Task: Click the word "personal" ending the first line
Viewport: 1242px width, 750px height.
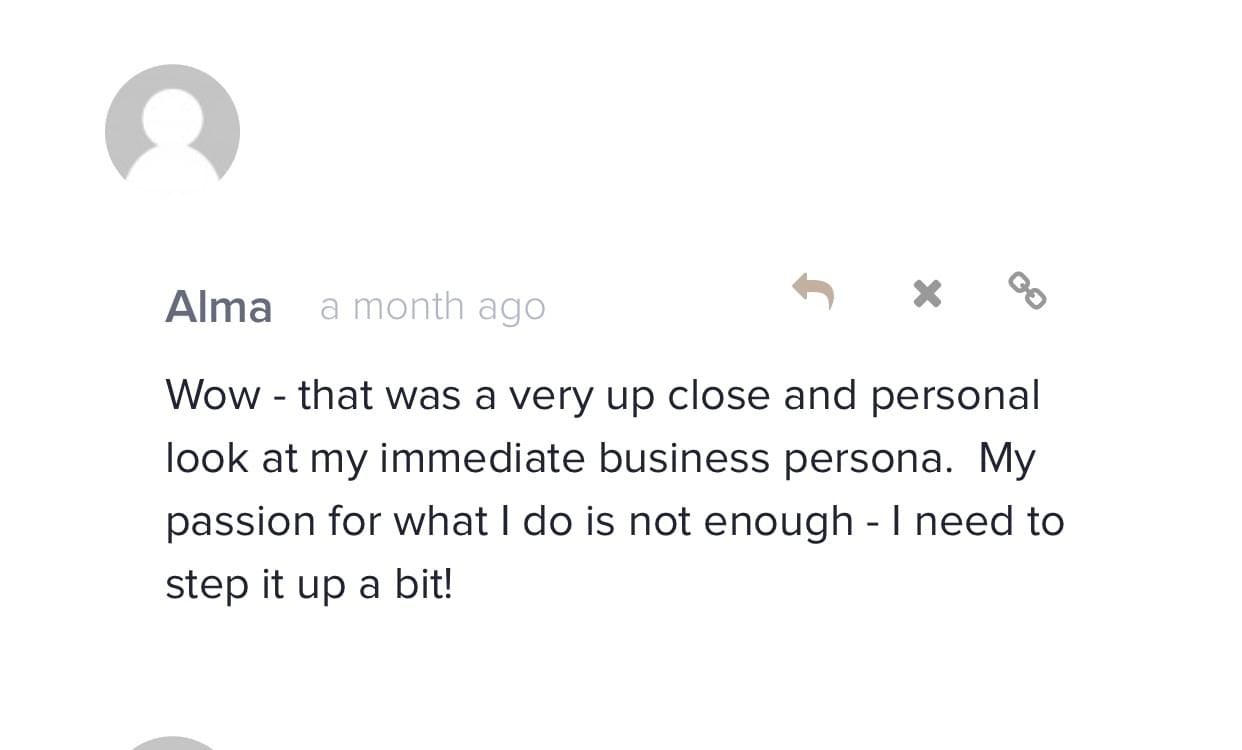Action: 955,397
